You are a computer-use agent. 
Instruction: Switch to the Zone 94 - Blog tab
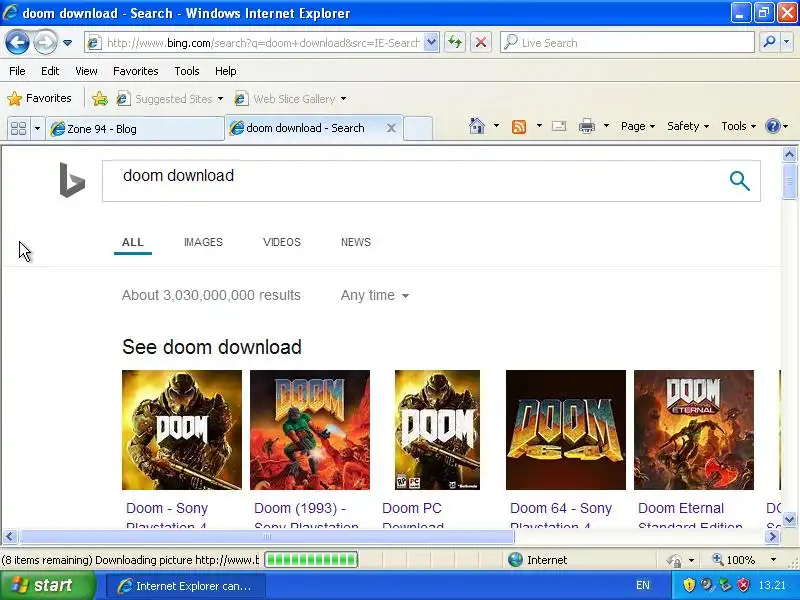click(135, 129)
